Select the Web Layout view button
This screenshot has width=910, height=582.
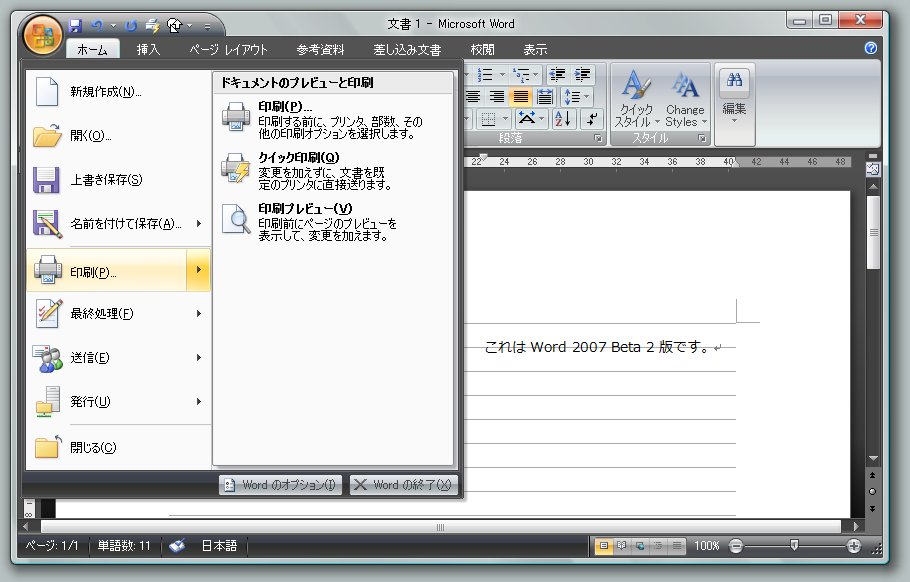point(640,546)
